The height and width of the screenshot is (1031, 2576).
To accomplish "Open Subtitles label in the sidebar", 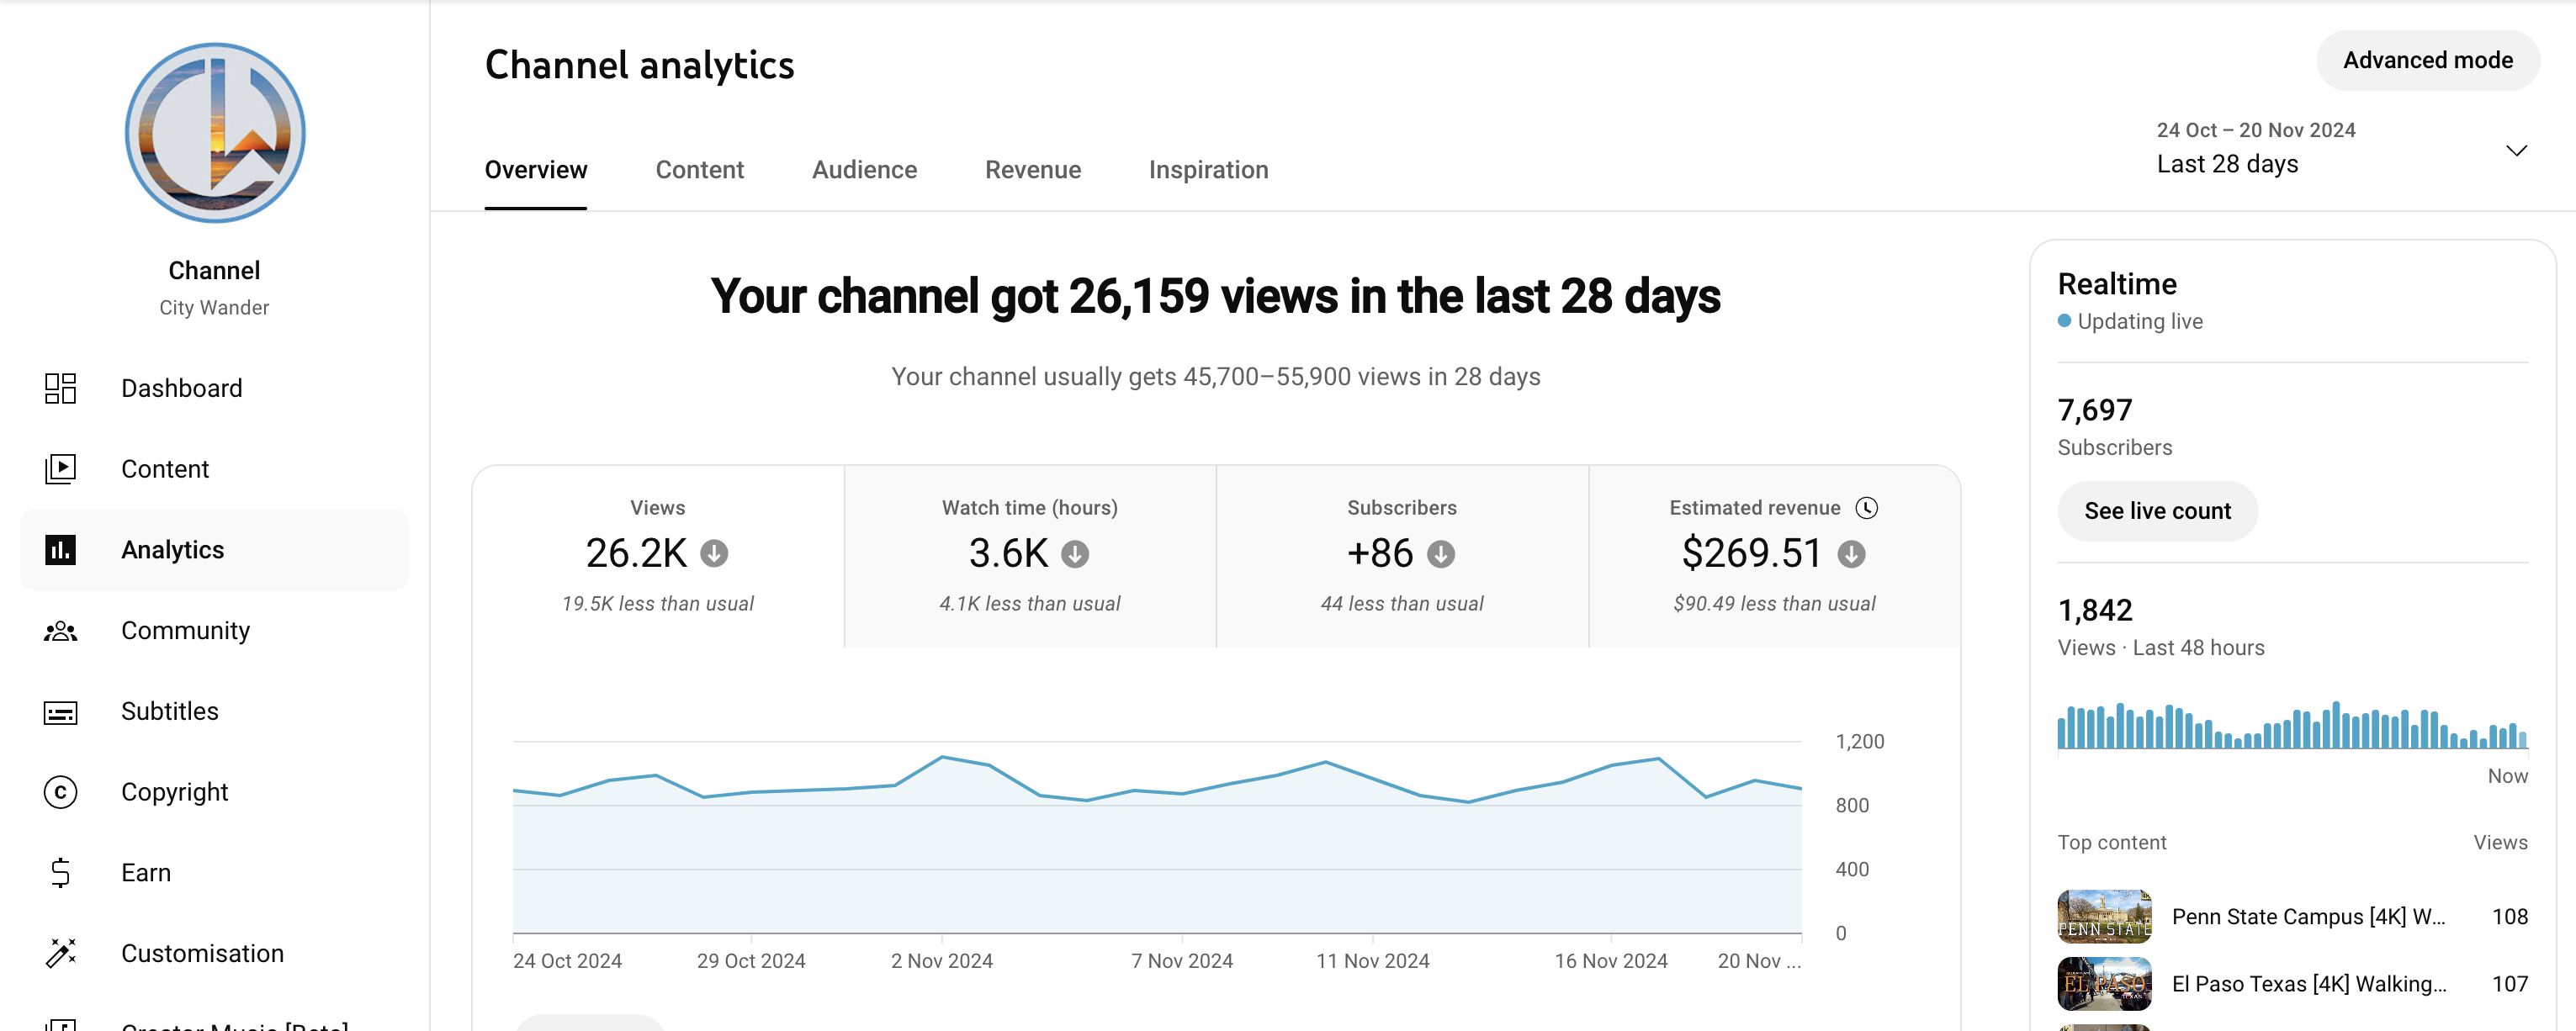I will point(169,712).
